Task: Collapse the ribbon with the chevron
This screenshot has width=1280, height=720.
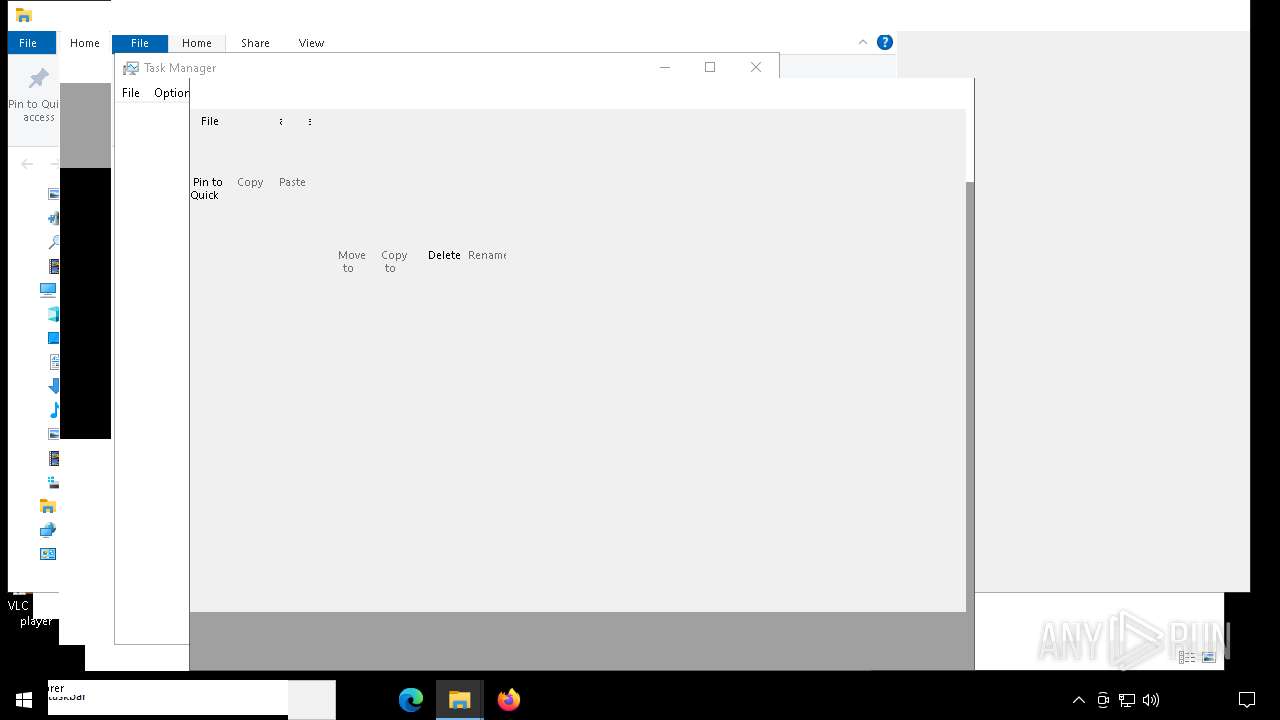Action: 863,42
